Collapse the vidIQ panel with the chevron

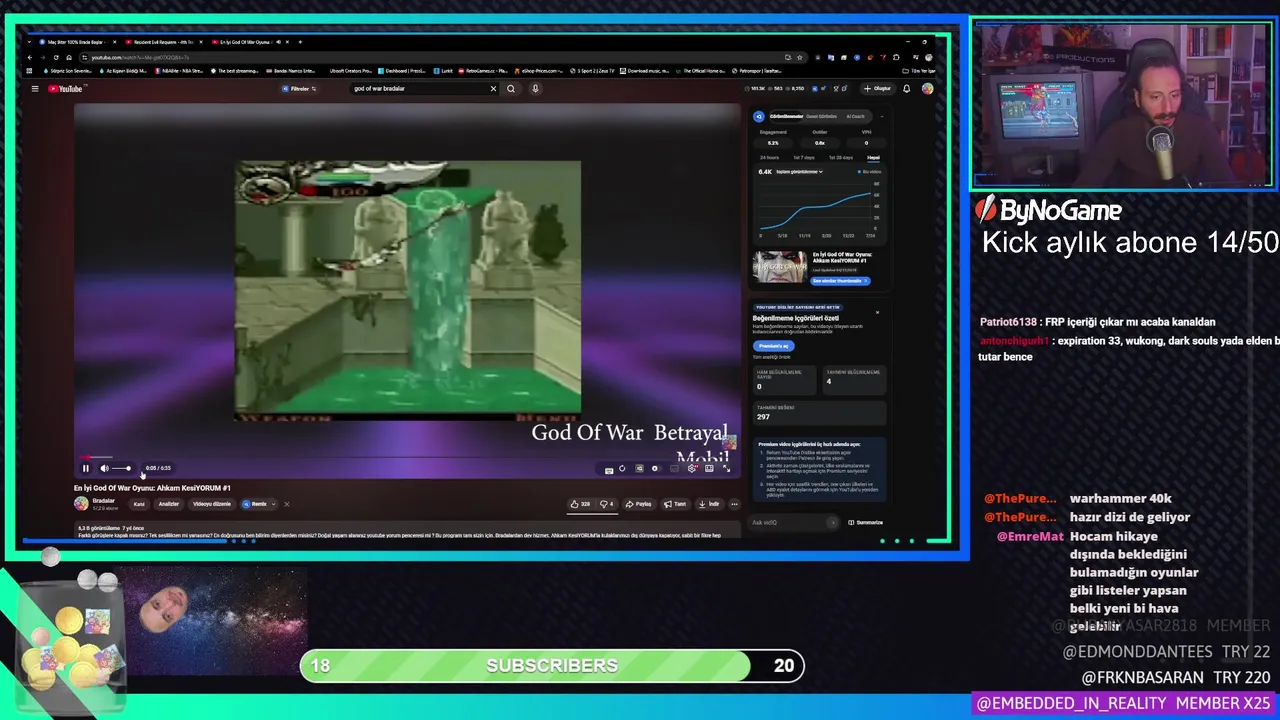(x=881, y=116)
